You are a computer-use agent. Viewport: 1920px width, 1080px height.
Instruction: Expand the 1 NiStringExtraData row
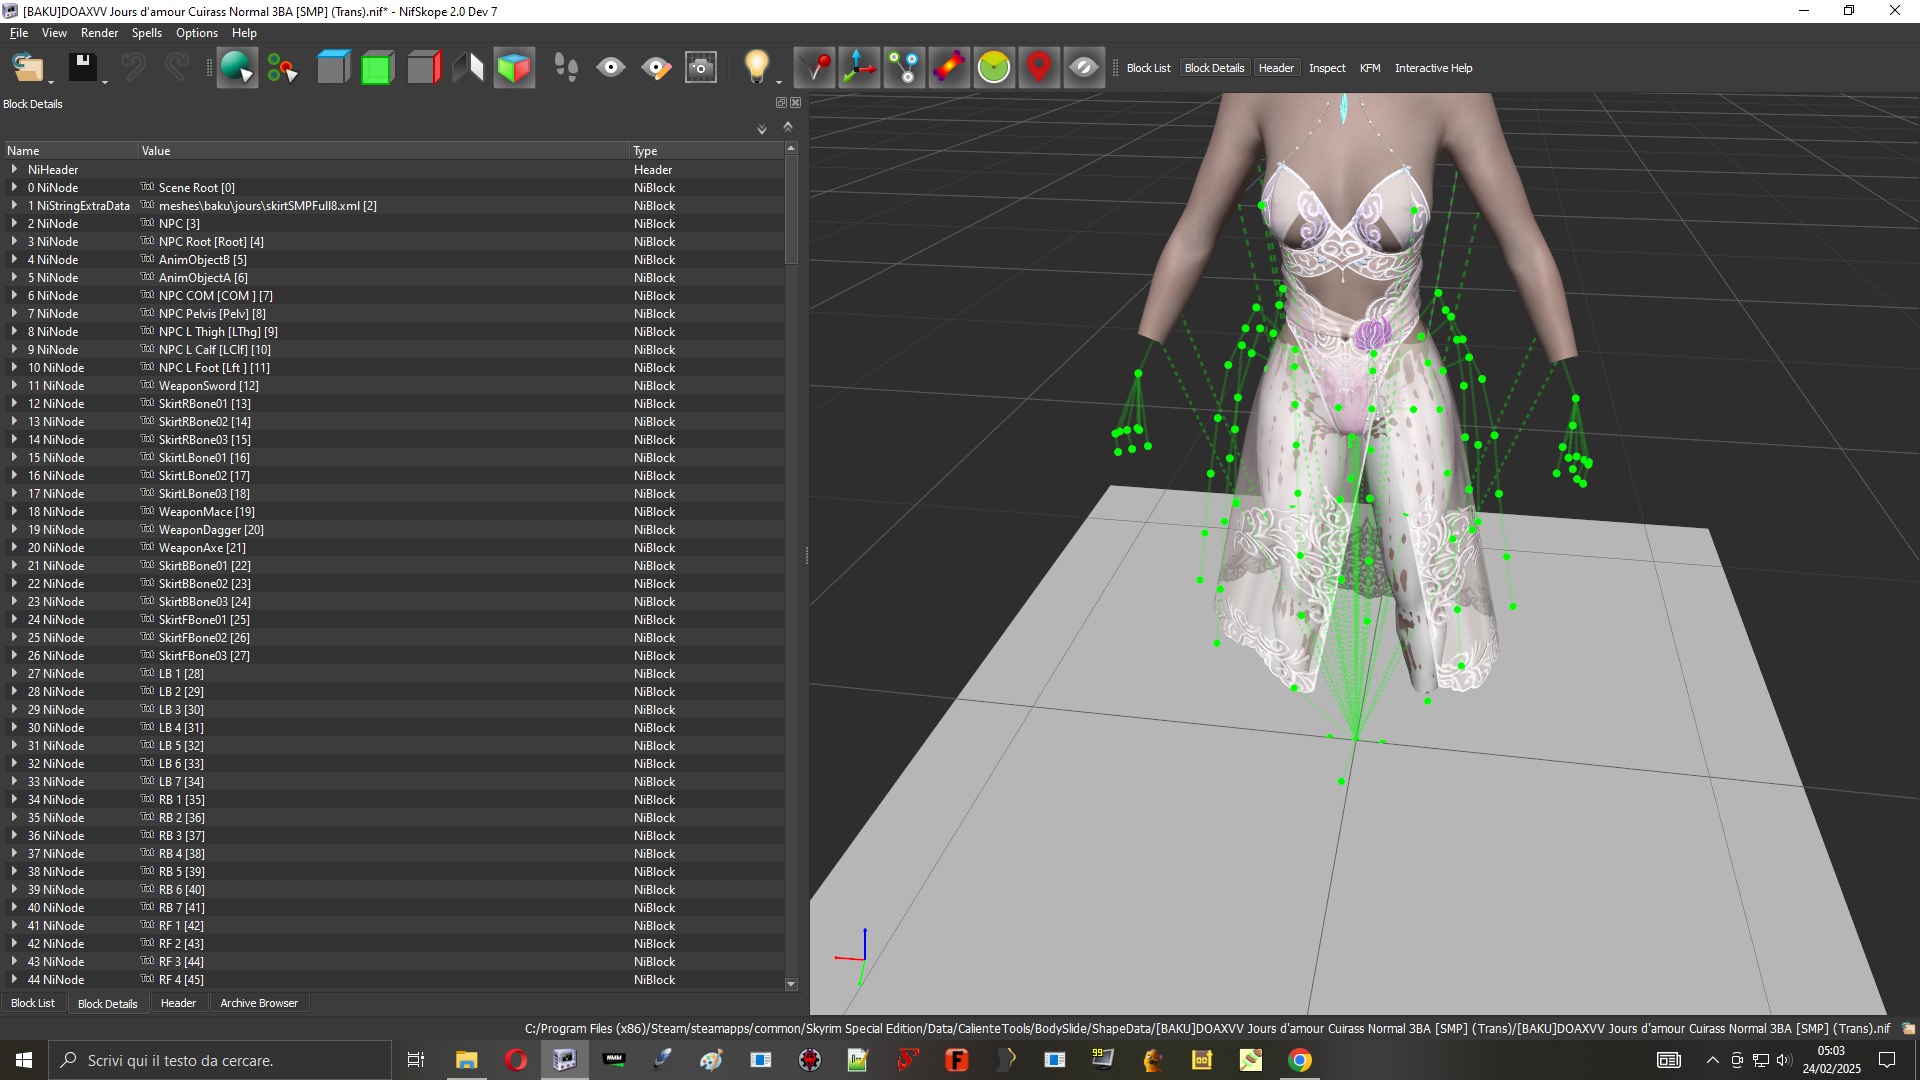pyautogui.click(x=14, y=205)
